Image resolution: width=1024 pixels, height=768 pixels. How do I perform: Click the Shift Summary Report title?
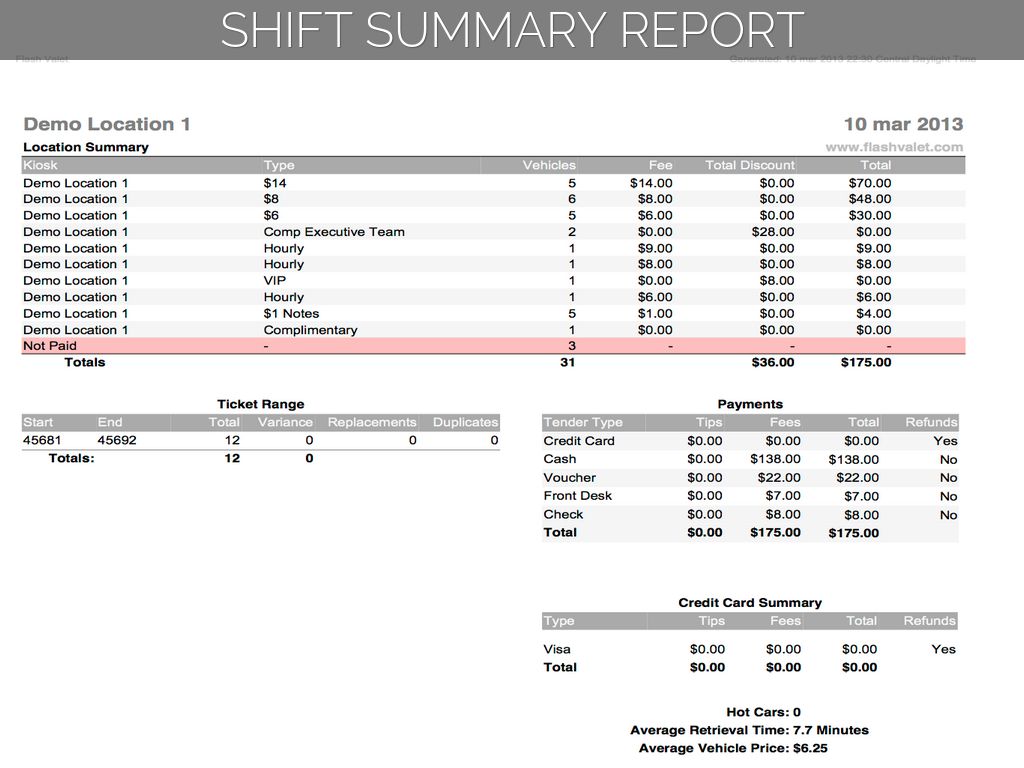512,30
